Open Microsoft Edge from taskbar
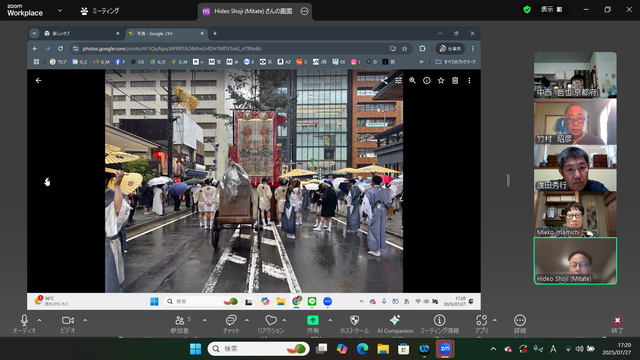The image size is (640, 360). (362, 349)
